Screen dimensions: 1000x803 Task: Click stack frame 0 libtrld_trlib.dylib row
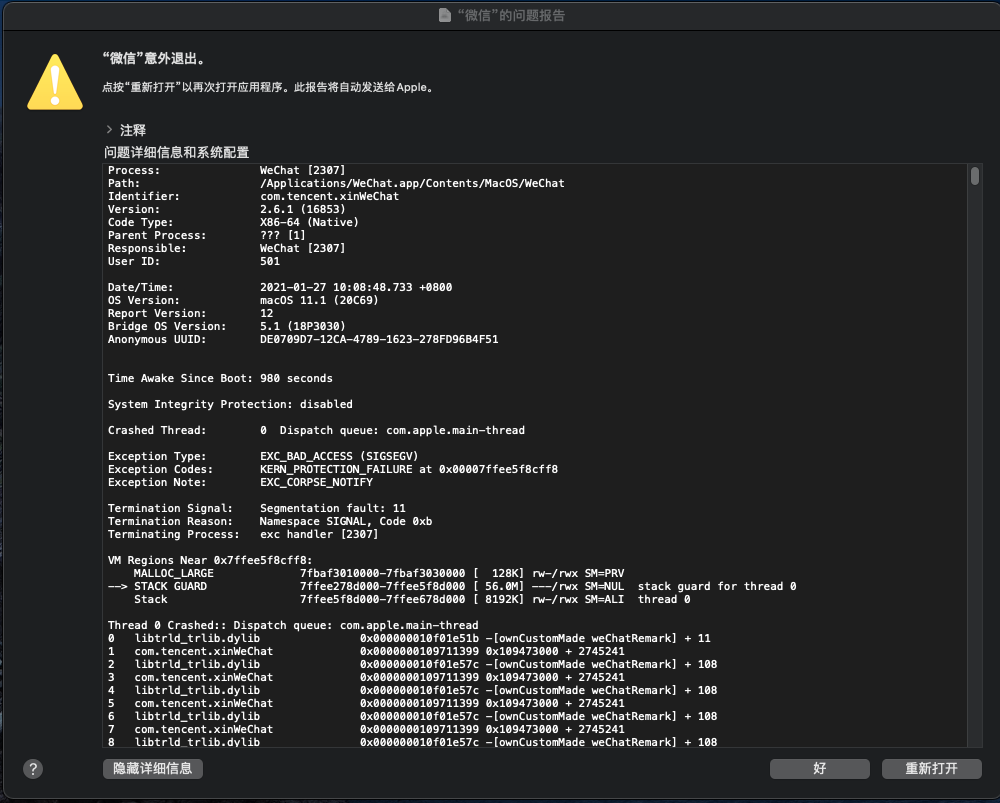point(409,638)
